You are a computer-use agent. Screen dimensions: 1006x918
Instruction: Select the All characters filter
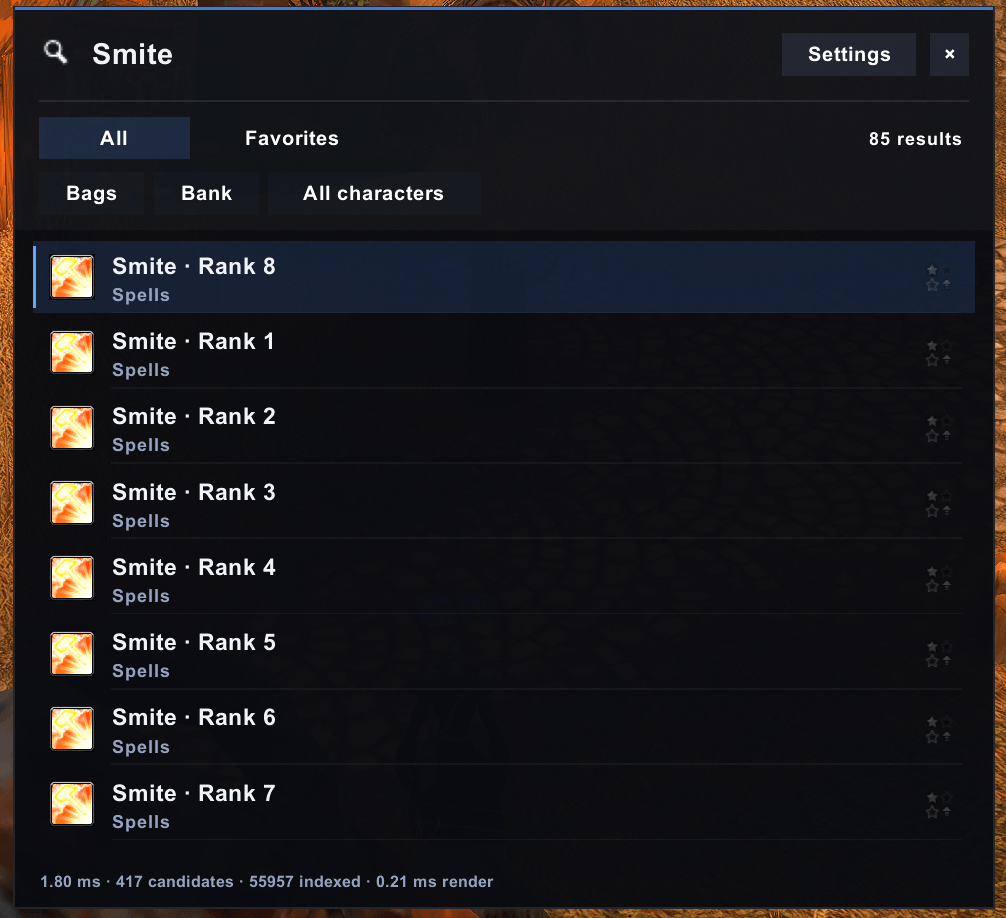click(x=373, y=193)
